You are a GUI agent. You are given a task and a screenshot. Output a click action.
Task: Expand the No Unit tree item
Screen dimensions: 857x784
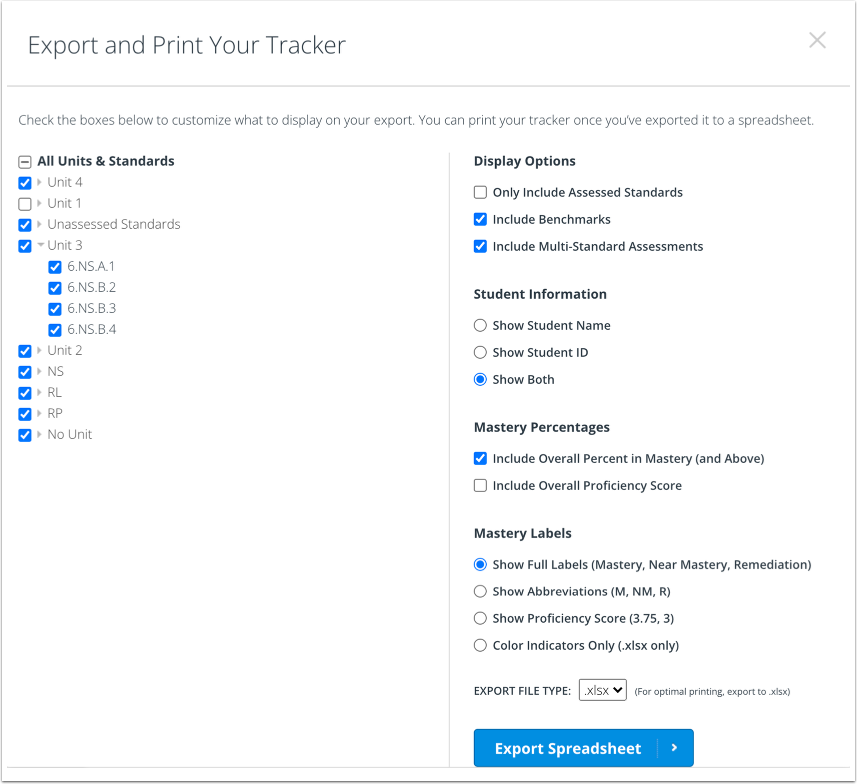coord(40,434)
